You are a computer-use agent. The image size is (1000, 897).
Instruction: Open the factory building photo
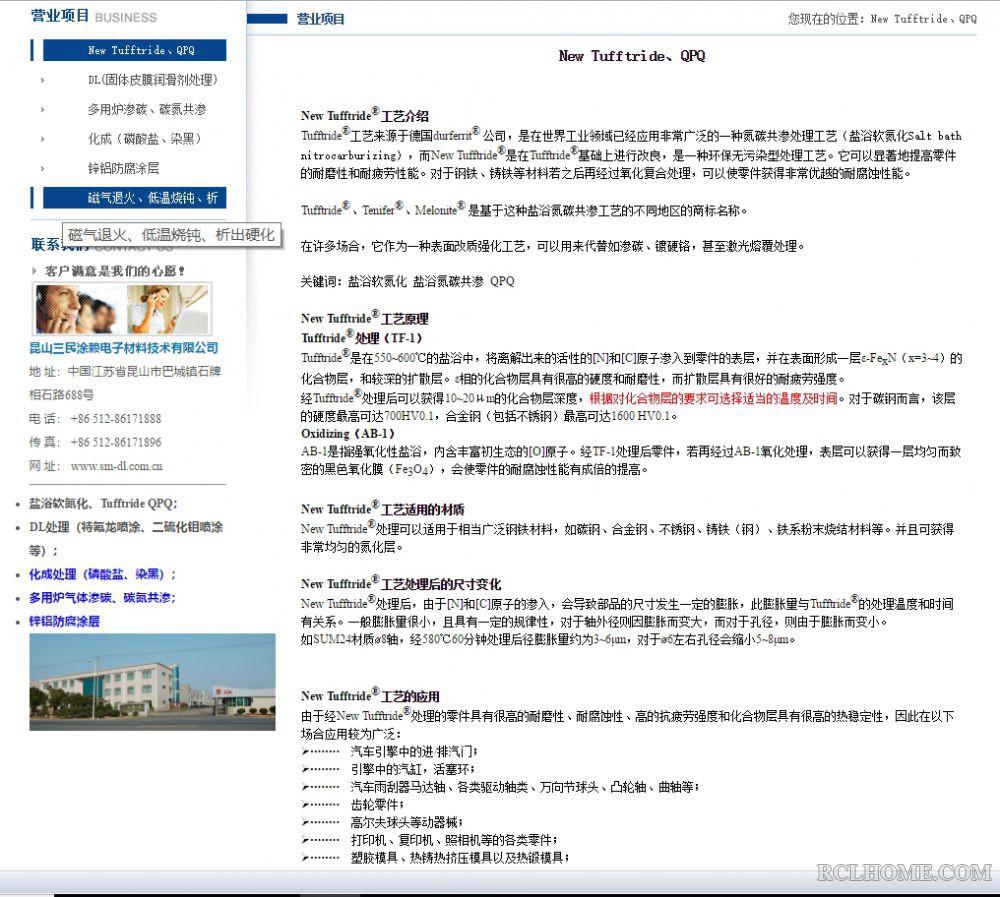pos(152,682)
